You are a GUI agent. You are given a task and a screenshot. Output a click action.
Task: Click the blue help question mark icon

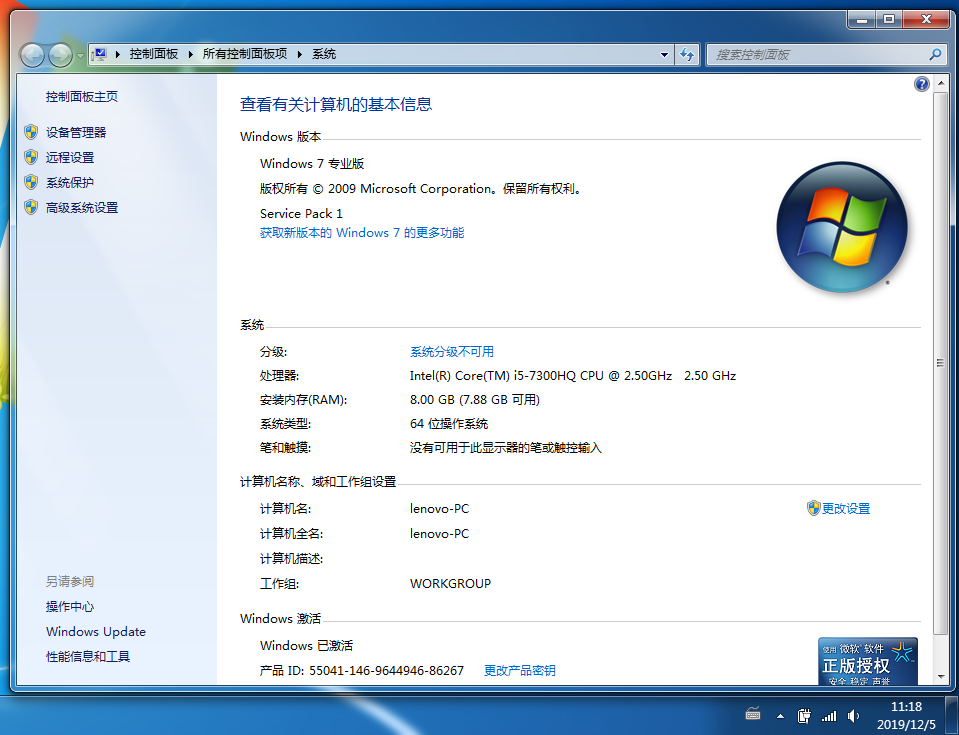(922, 85)
